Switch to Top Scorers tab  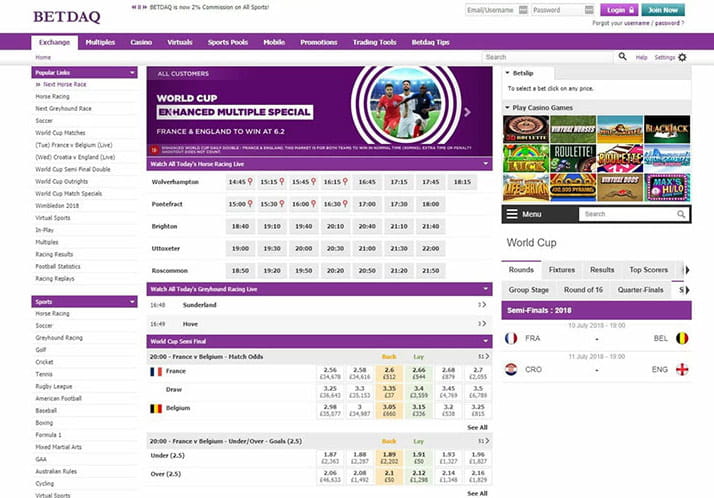point(648,269)
